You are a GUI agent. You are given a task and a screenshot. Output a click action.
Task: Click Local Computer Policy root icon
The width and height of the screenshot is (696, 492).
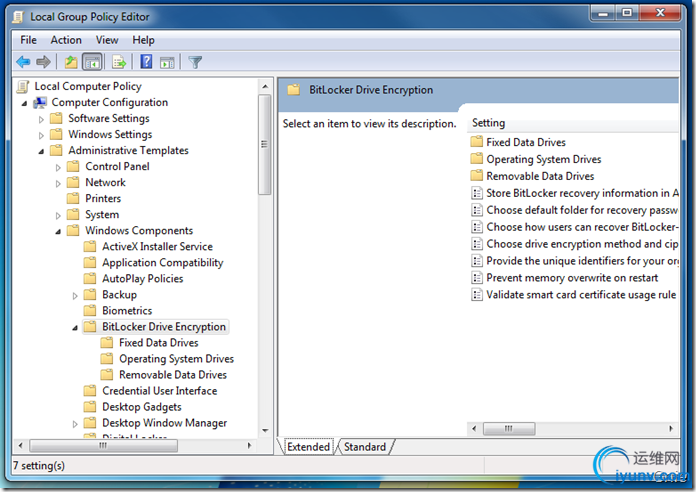coord(23,86)
